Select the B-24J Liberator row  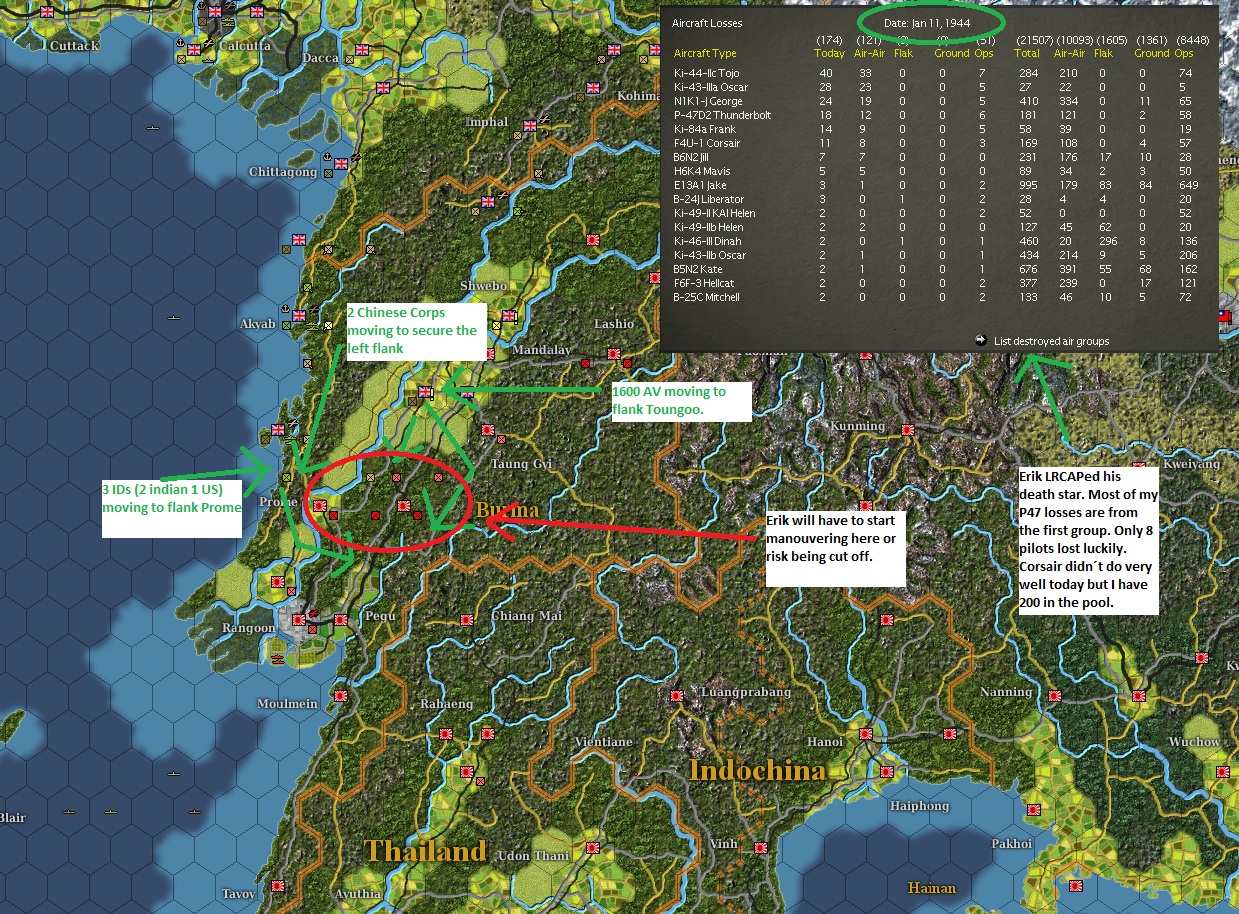point(935,199)
